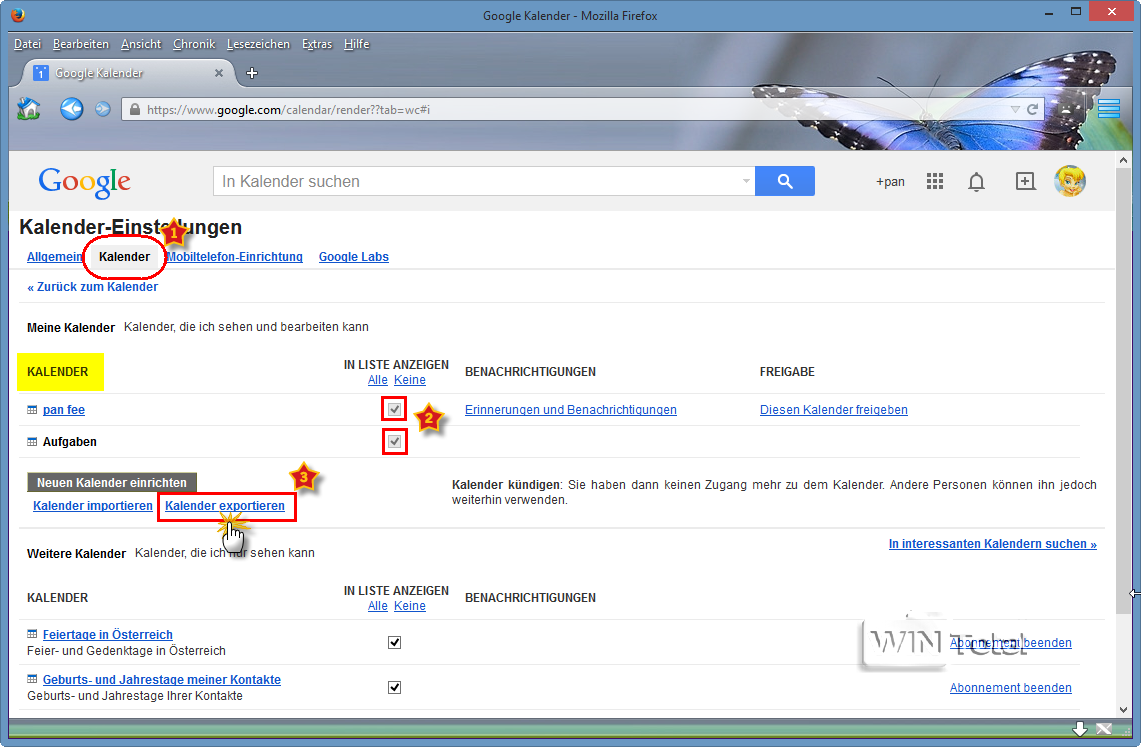
Task: Click Keine under Weitere Kalender
Action: 410,606
